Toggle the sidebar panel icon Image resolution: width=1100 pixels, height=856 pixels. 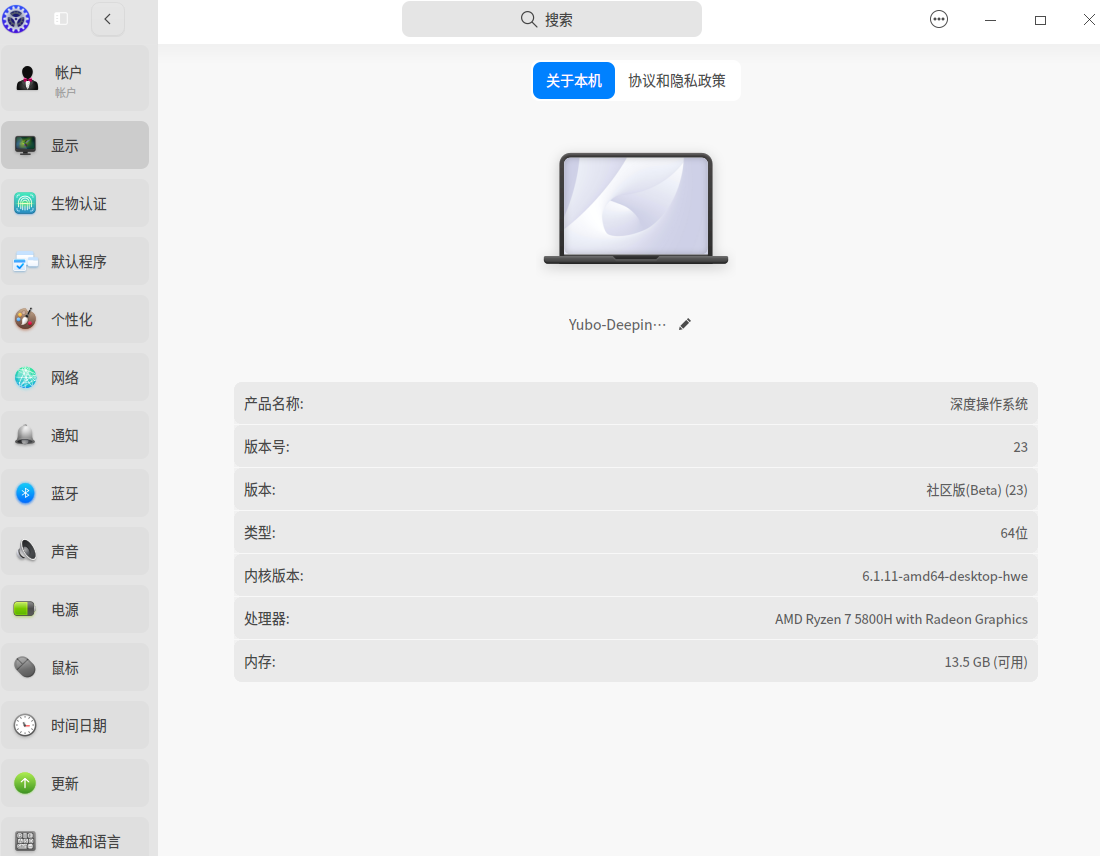click(x=61, y=19)
